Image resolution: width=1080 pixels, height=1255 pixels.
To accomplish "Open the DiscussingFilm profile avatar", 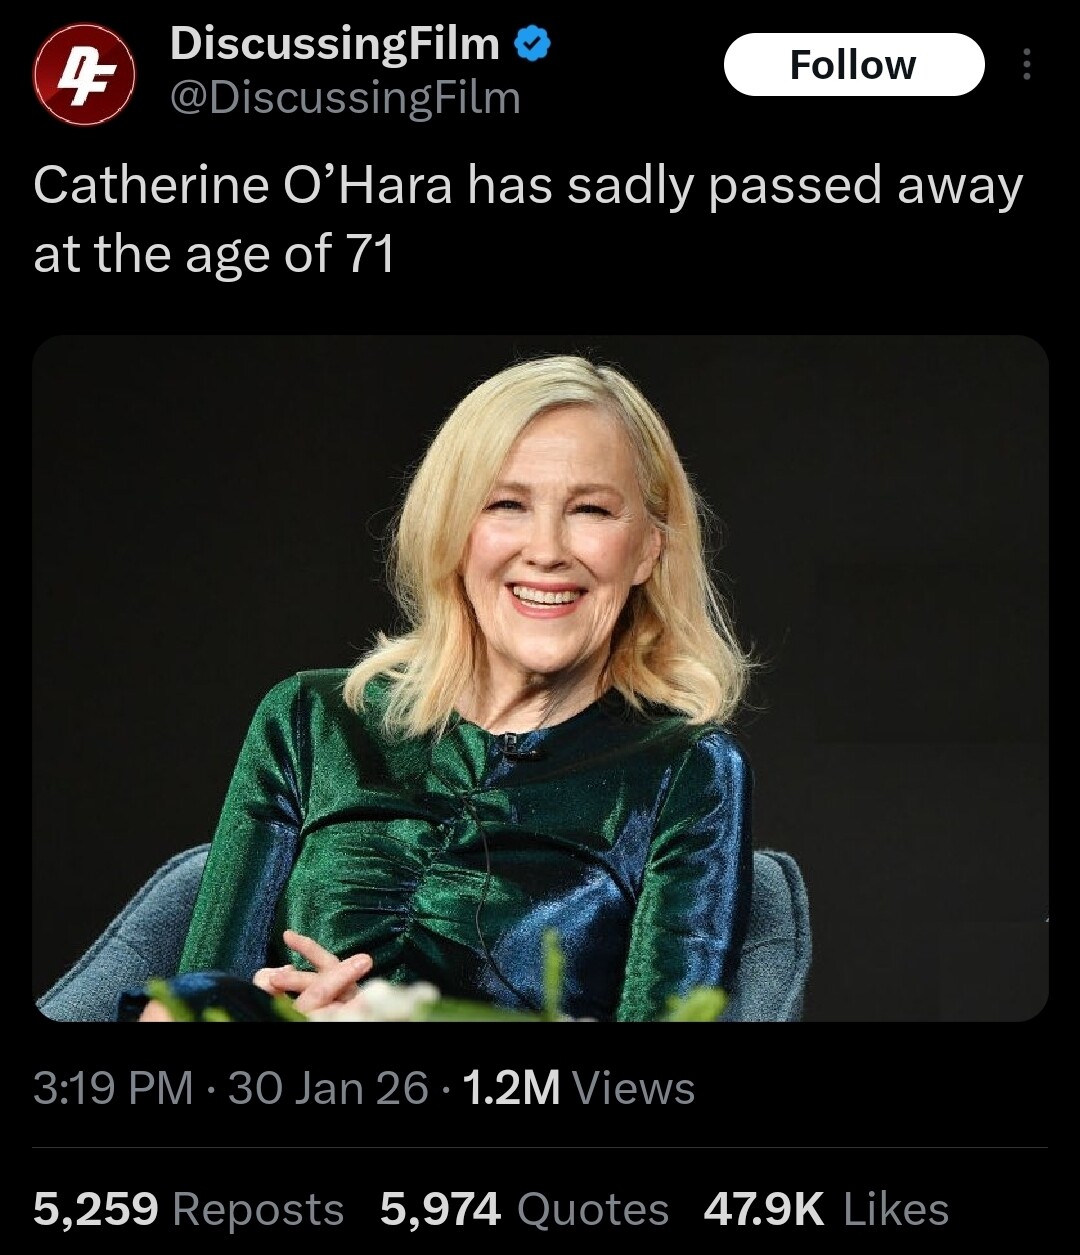I will click(x=84, y=74).
